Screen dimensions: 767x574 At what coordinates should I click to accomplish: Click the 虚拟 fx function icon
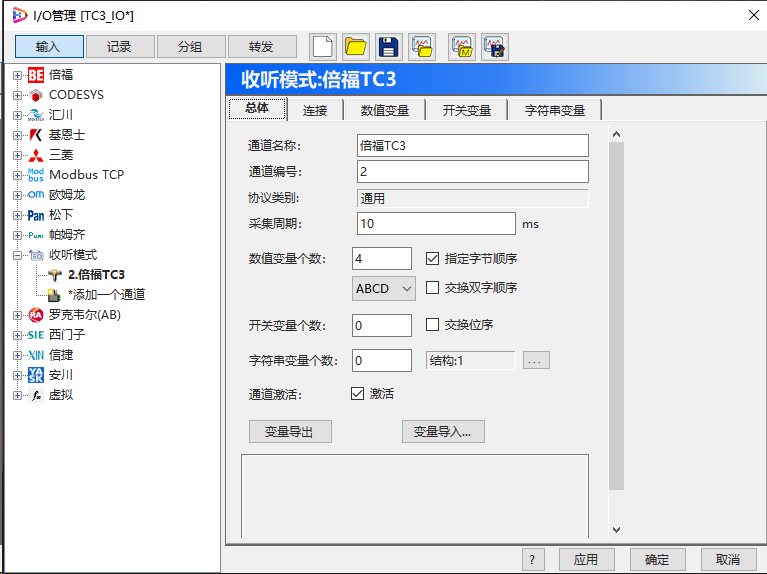[36, 395]
